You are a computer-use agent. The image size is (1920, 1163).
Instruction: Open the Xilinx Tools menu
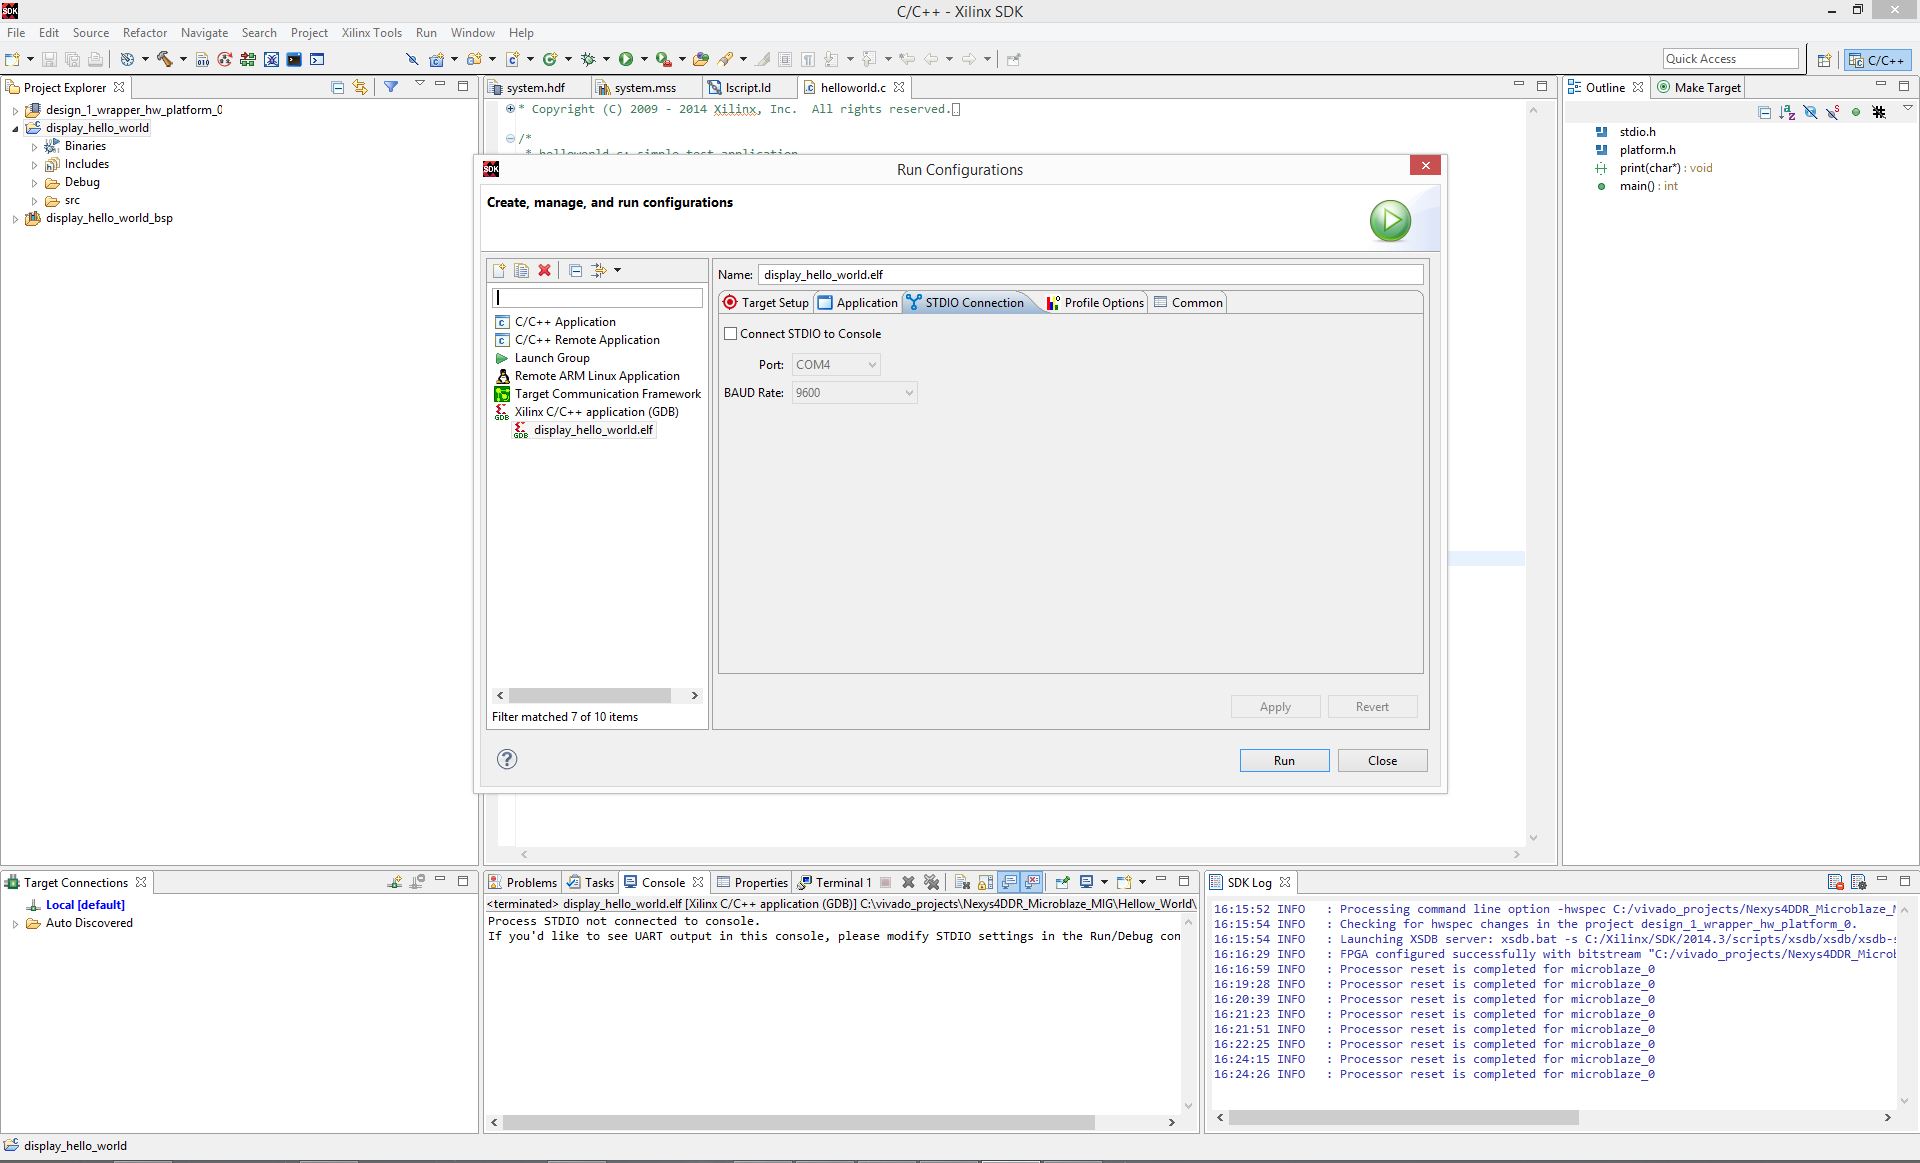tap(371, 33)
